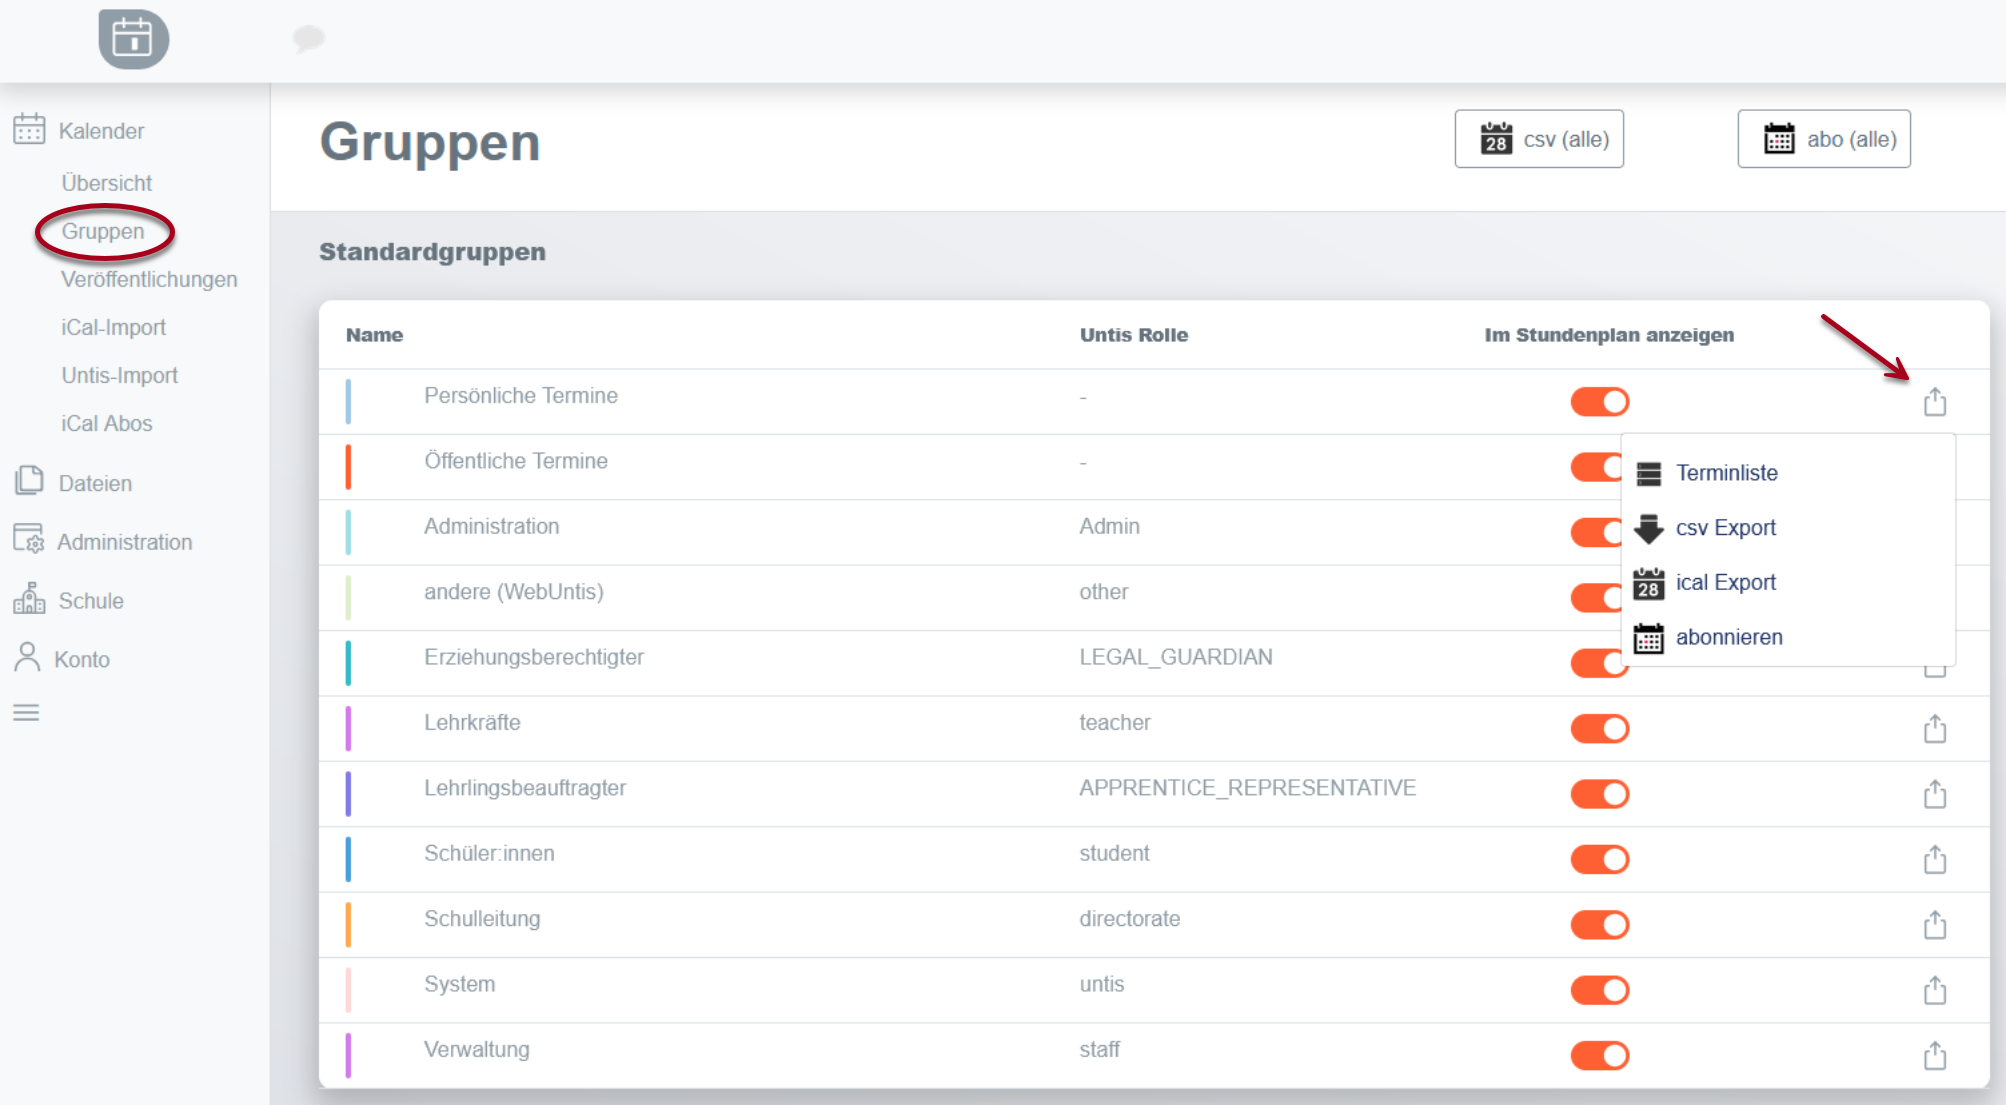Toggle Schulleitung timetable display

pyautogui.click(x=1600, y=925)
